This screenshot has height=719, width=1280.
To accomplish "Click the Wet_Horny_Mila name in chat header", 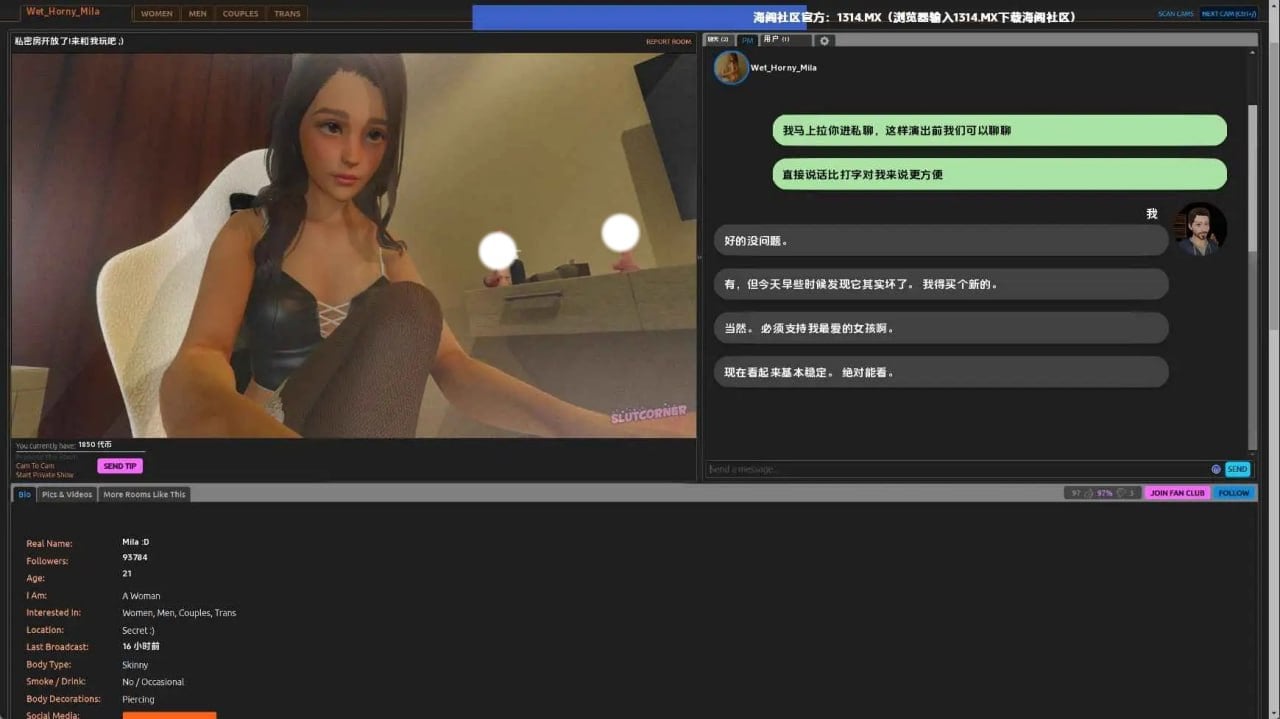I will point(783,67).
